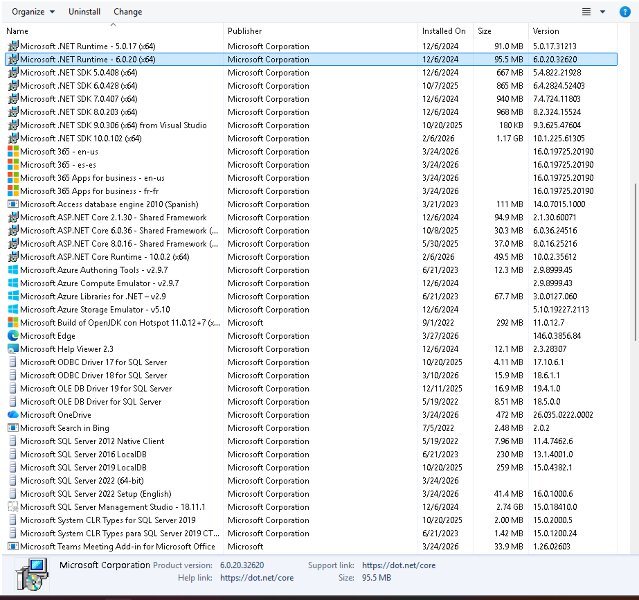
Task: Click the Microsoft OneDrive cloud icon
Action: [13, 415]
